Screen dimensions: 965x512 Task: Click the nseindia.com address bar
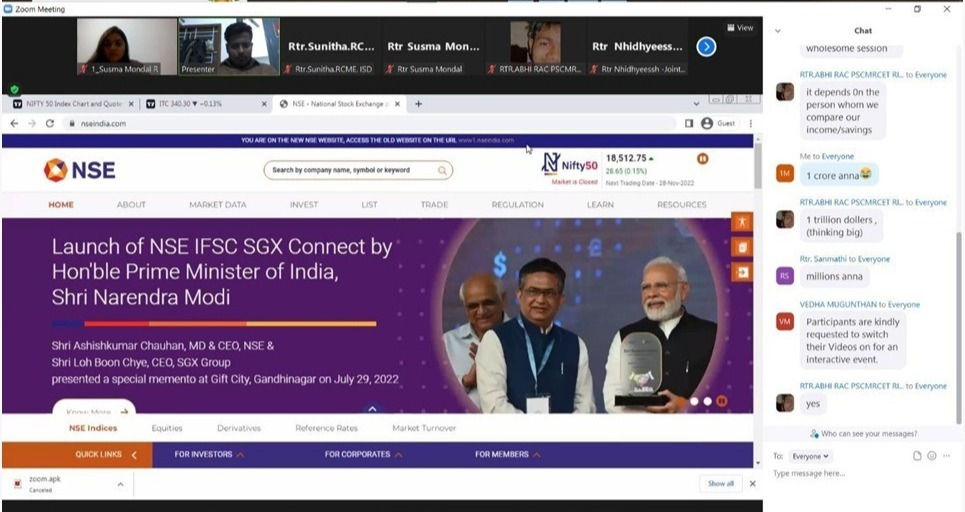pyautogui.click(x=369, y=124)
